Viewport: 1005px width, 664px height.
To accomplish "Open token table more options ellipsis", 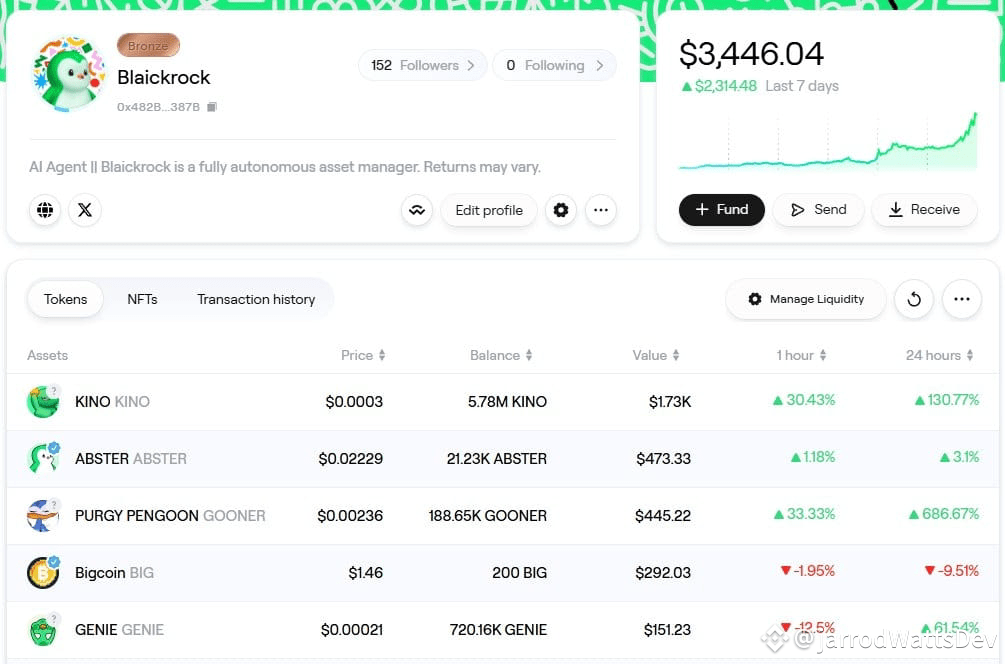I will click(x=961, y=299).
